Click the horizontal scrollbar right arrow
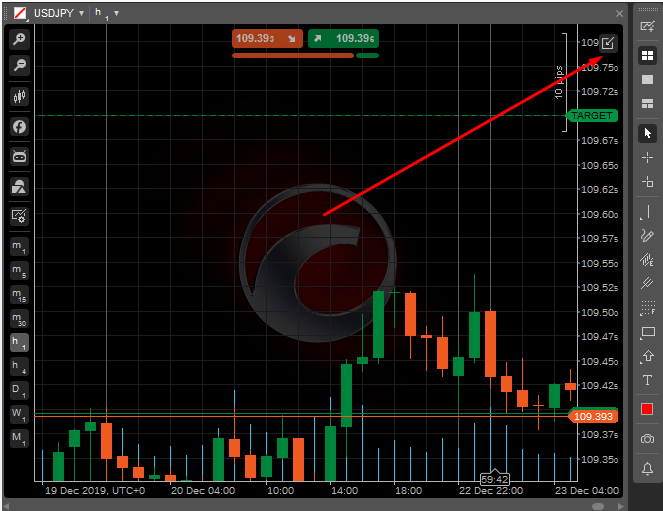This screenshot has width=663, height=511. [x=621, y=506]
